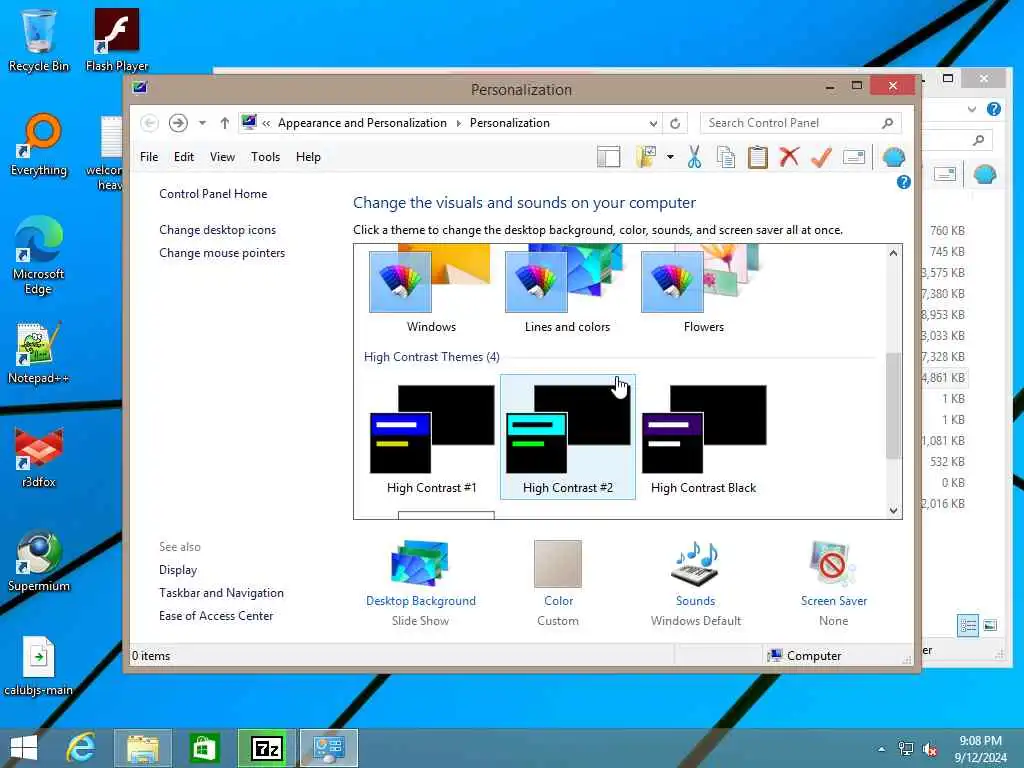This screenshot has height=768, width=1024.
Task: Open Ease of Access Center link
Action: [216, 616]
